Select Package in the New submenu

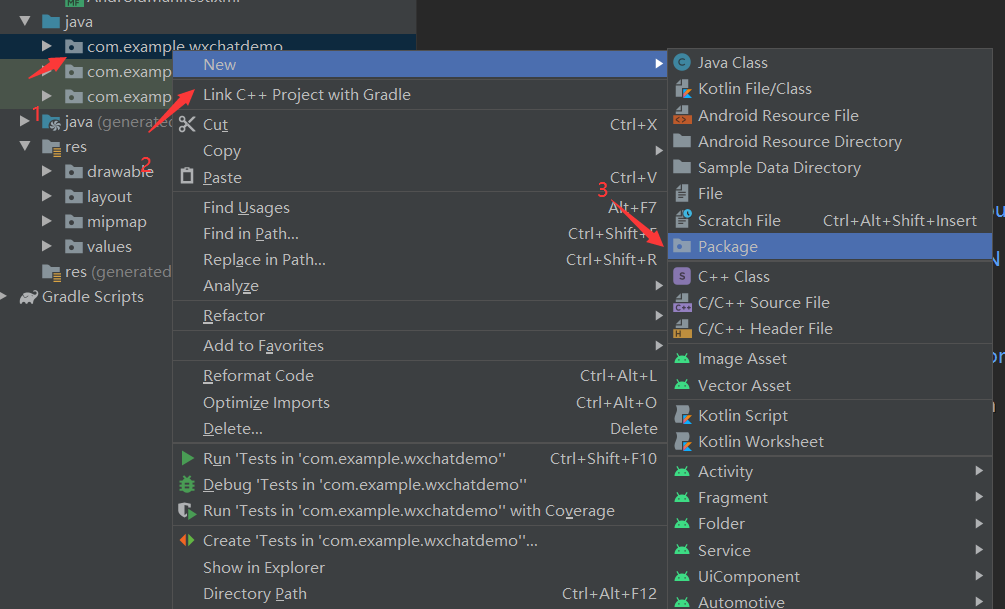830,246
